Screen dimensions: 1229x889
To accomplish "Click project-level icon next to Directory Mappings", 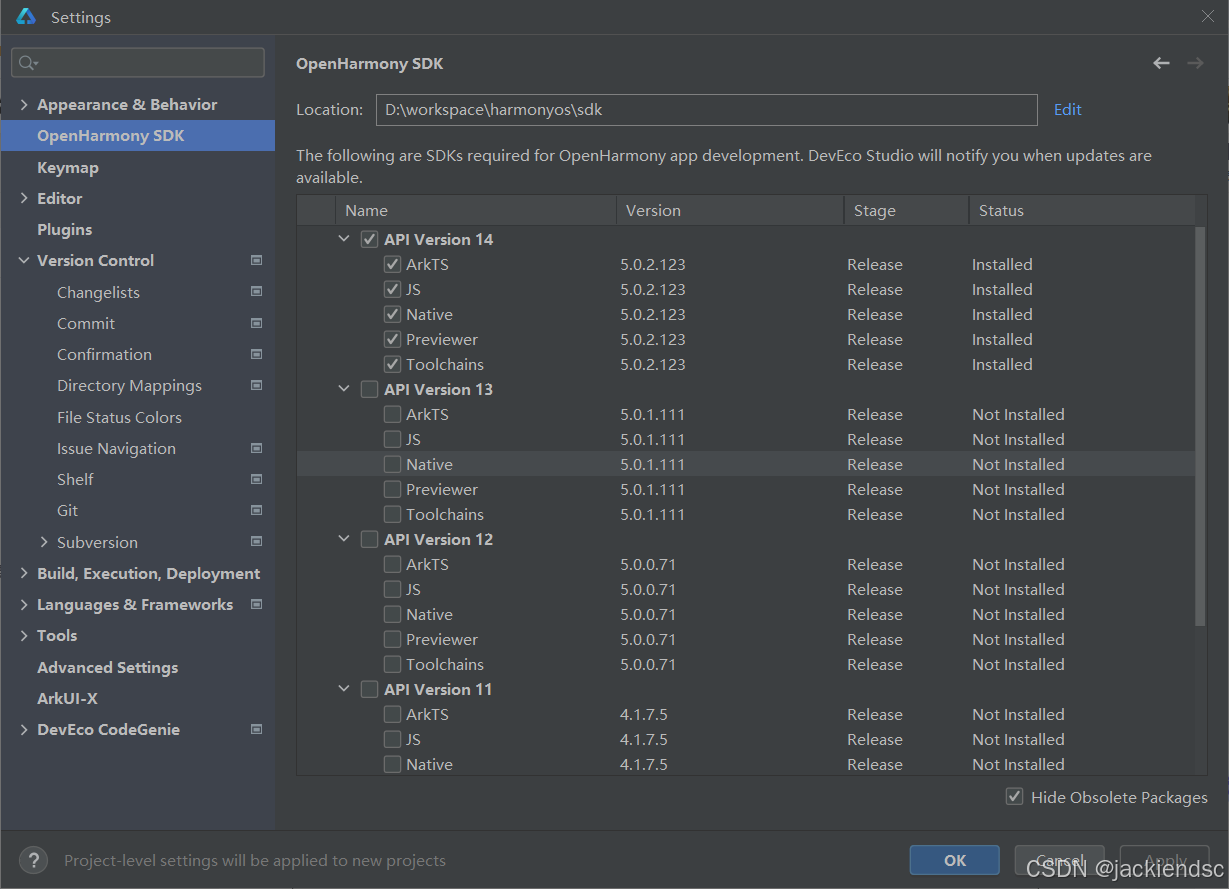I will [256, 385].
